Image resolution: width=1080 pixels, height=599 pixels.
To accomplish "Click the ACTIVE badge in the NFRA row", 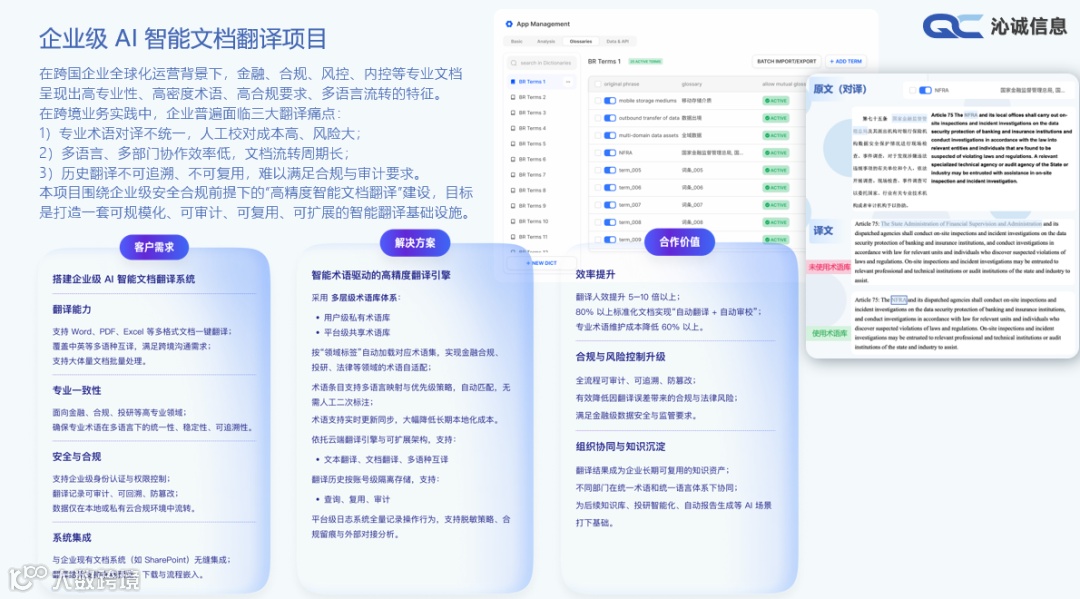I will [x=776, y=153].
